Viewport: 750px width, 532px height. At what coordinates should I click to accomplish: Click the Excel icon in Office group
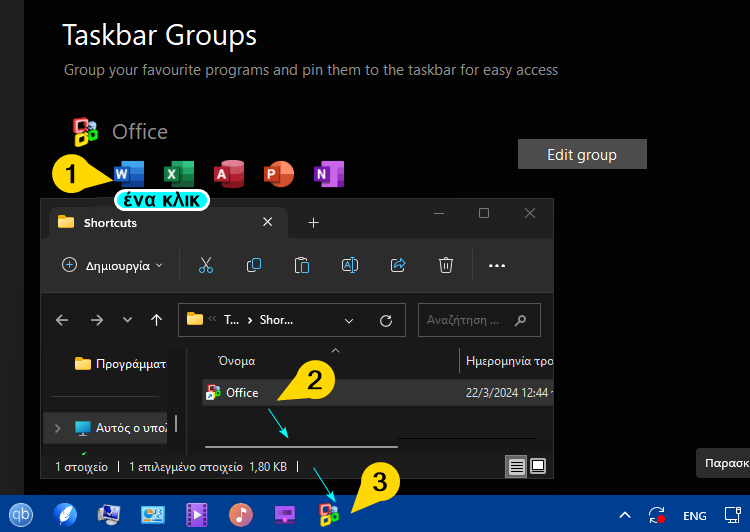click(x=179, y=174)
